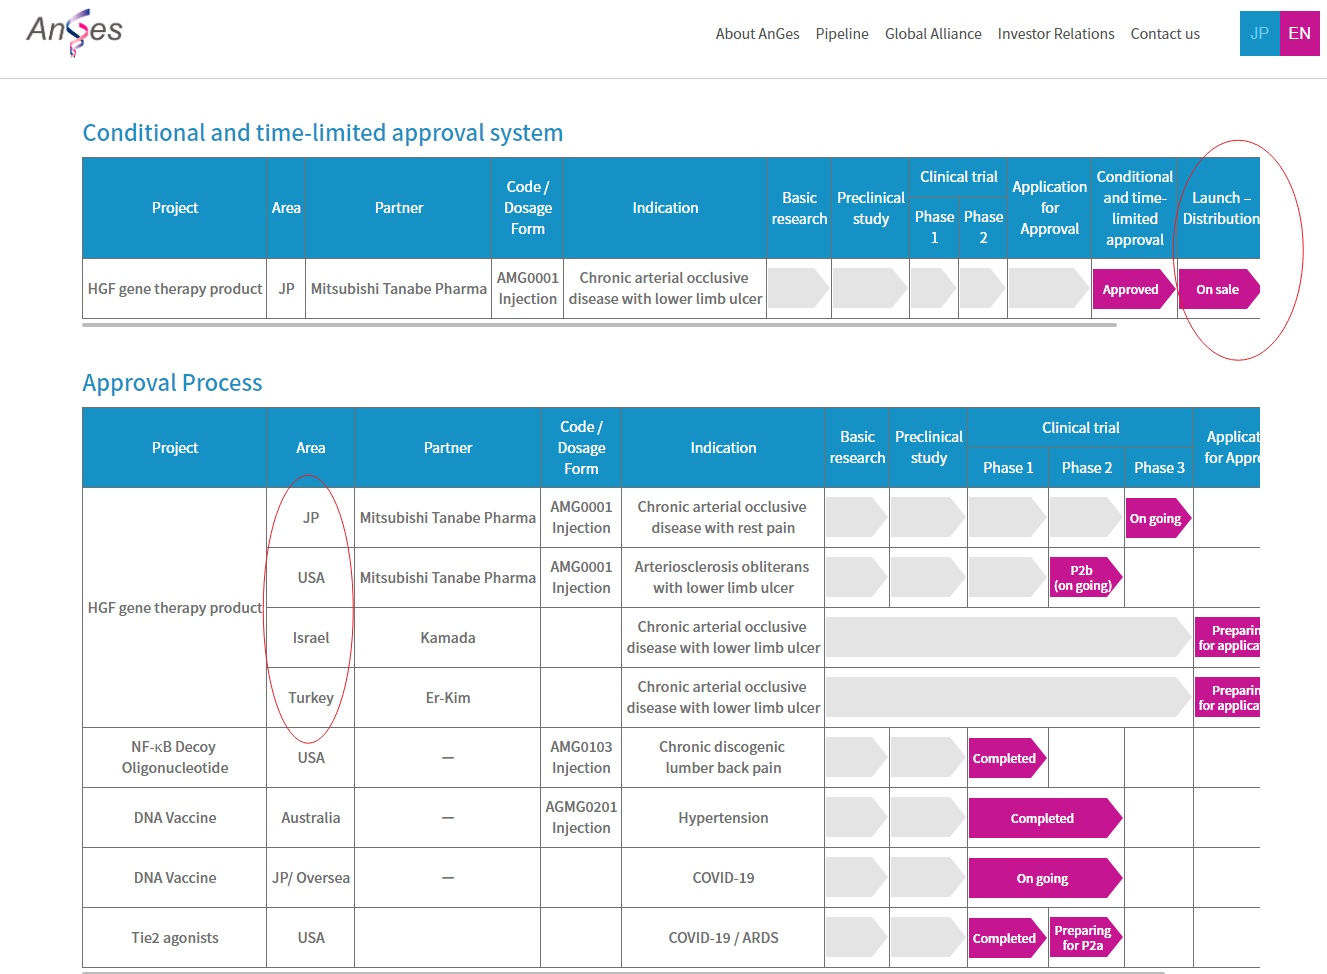The height and width of the screenshot is (974, 1327).
Task: Click 'Mitsubishi Tanabe Pharma' in the conditional approval table
Action: [x=399, y=289]
